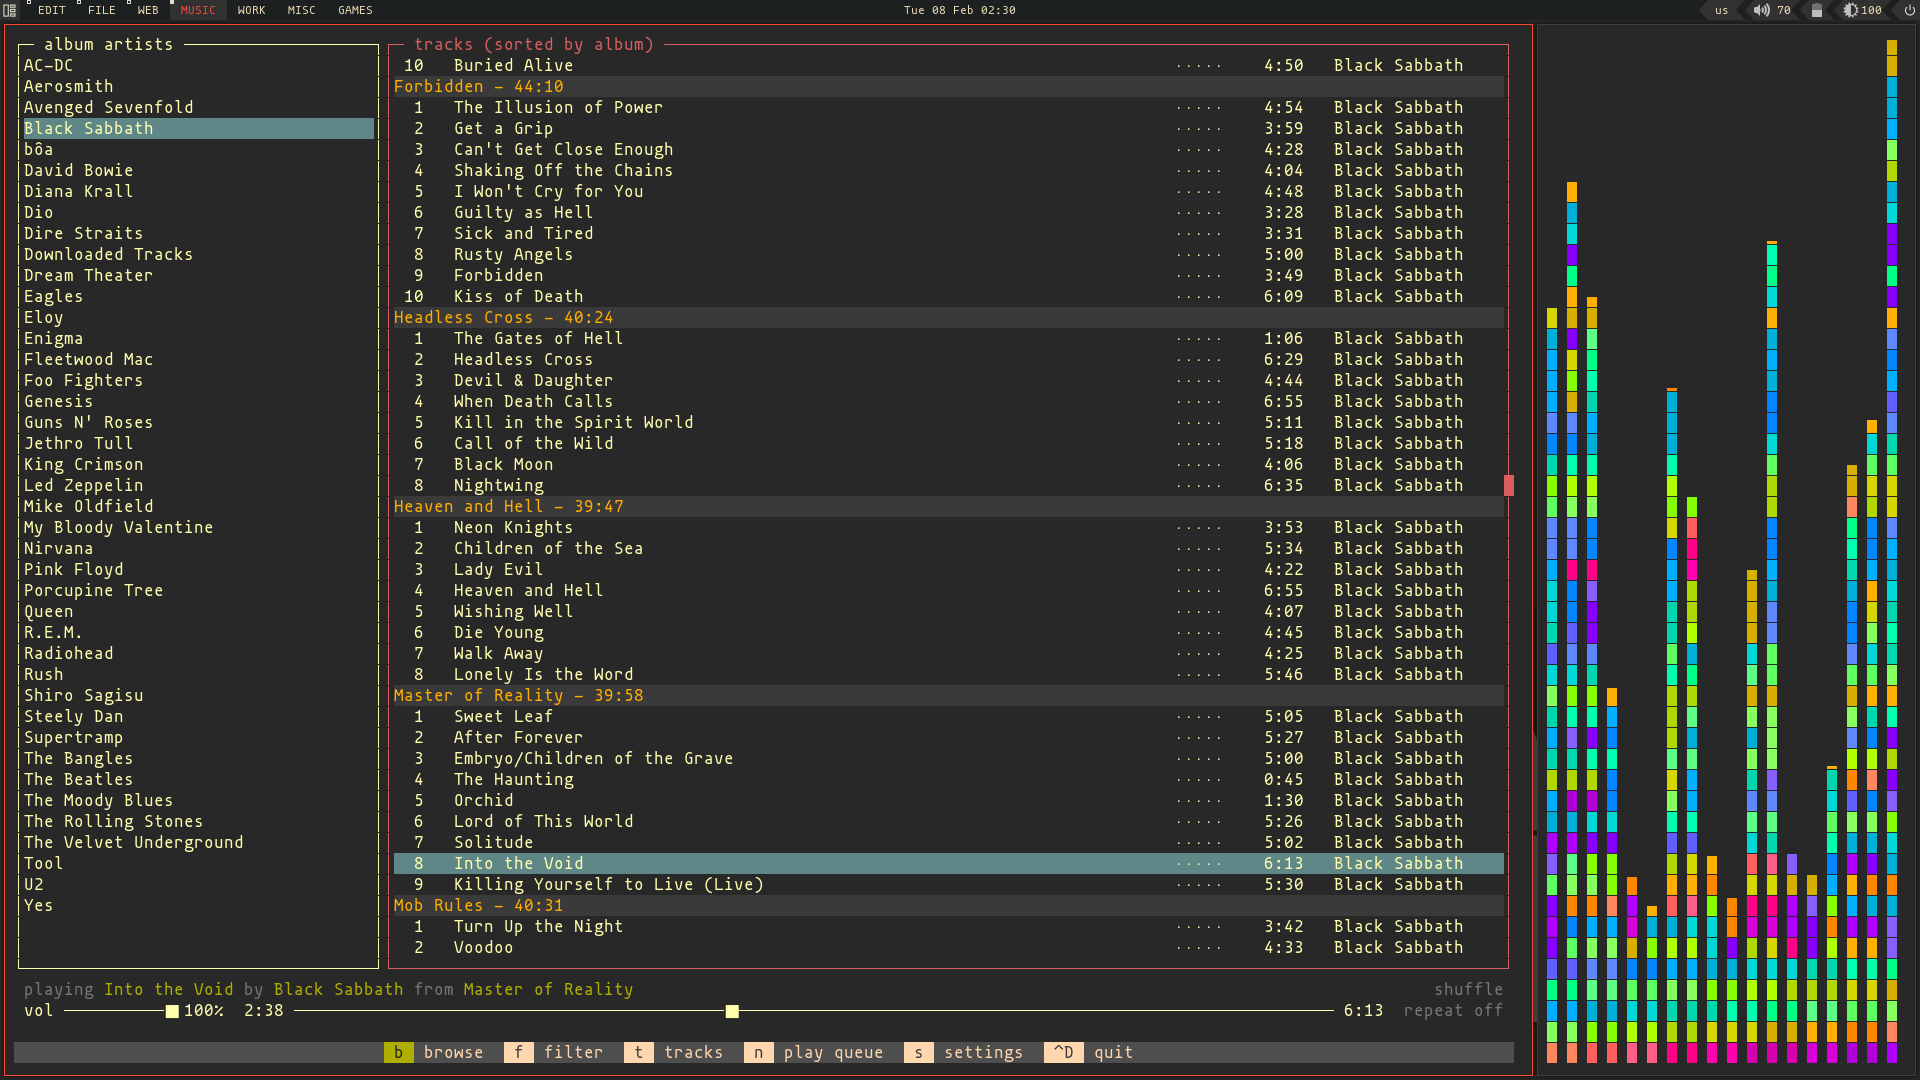Click the browse icon in bottom toolbar
Image resolution: width=1920 pixels, height=1080 pixels.
click(397, 1051)
